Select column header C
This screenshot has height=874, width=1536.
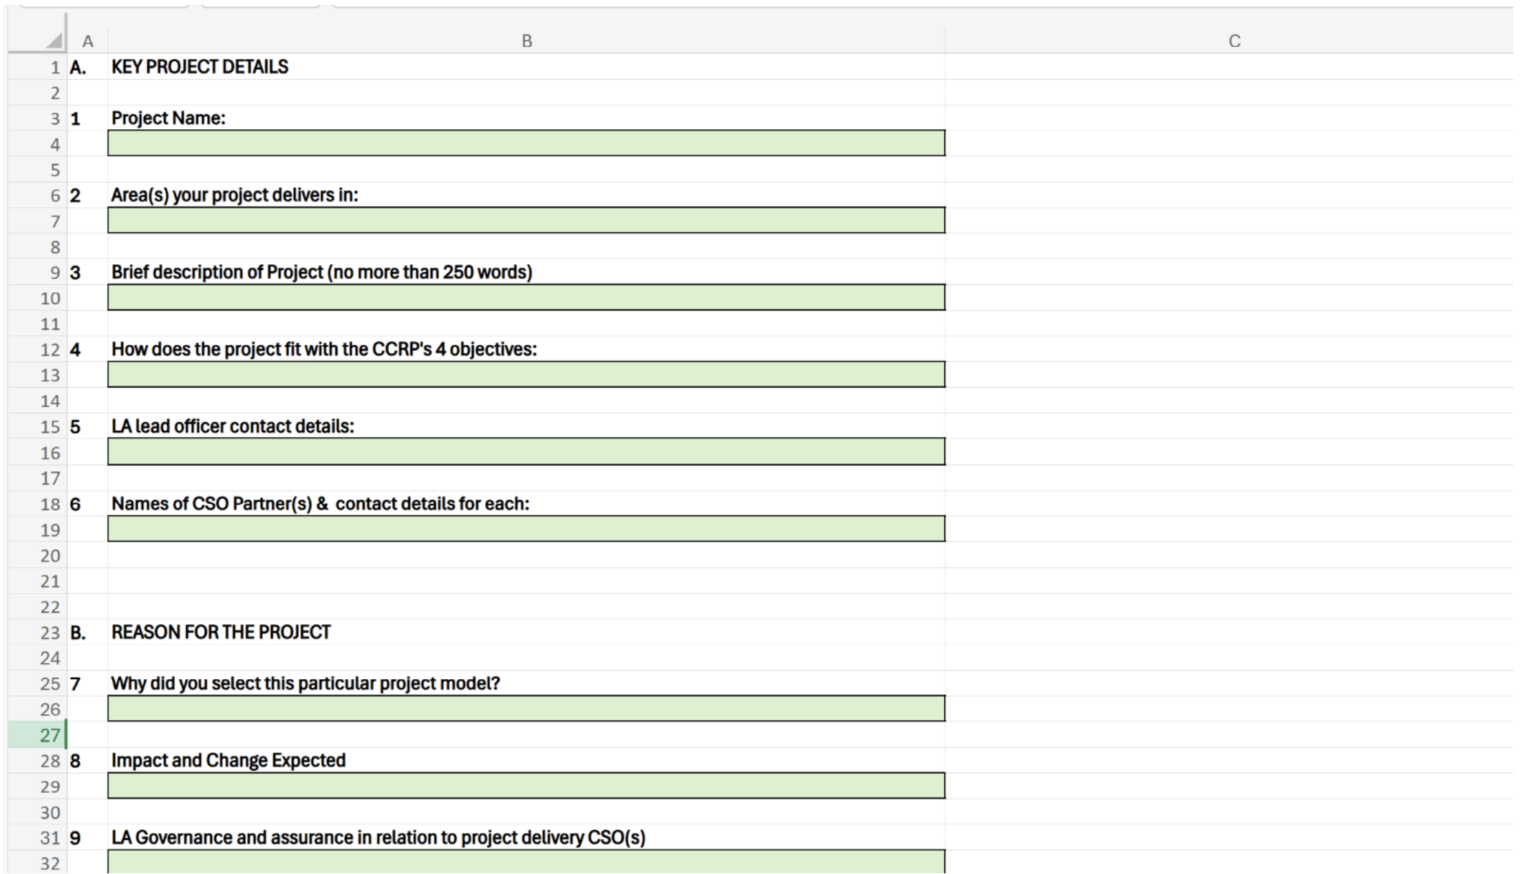point(1235,41)
